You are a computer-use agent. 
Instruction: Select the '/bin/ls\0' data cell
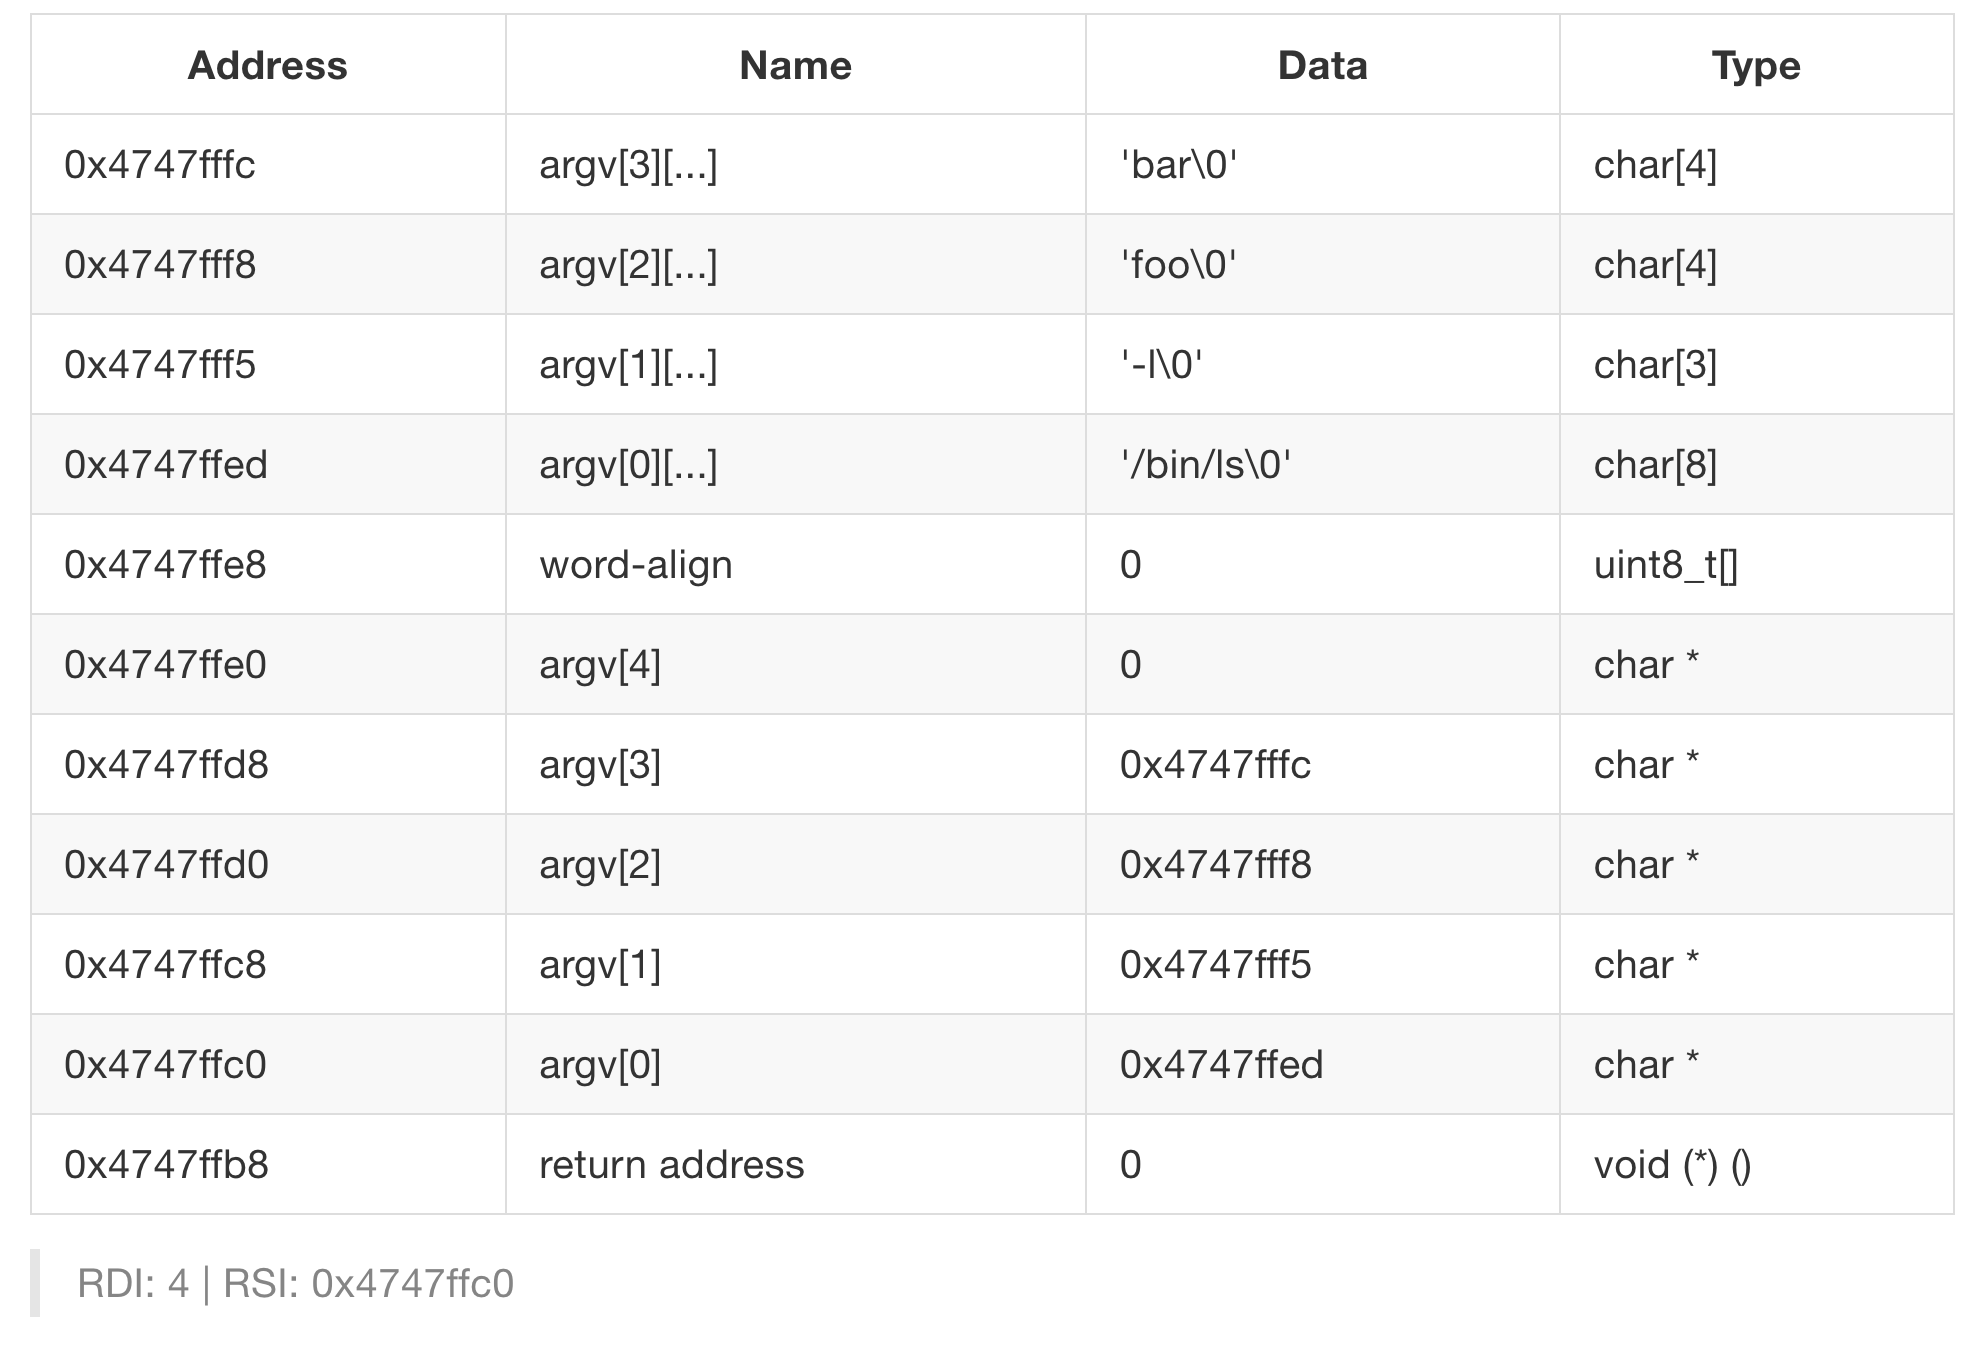coord(1205,465)
